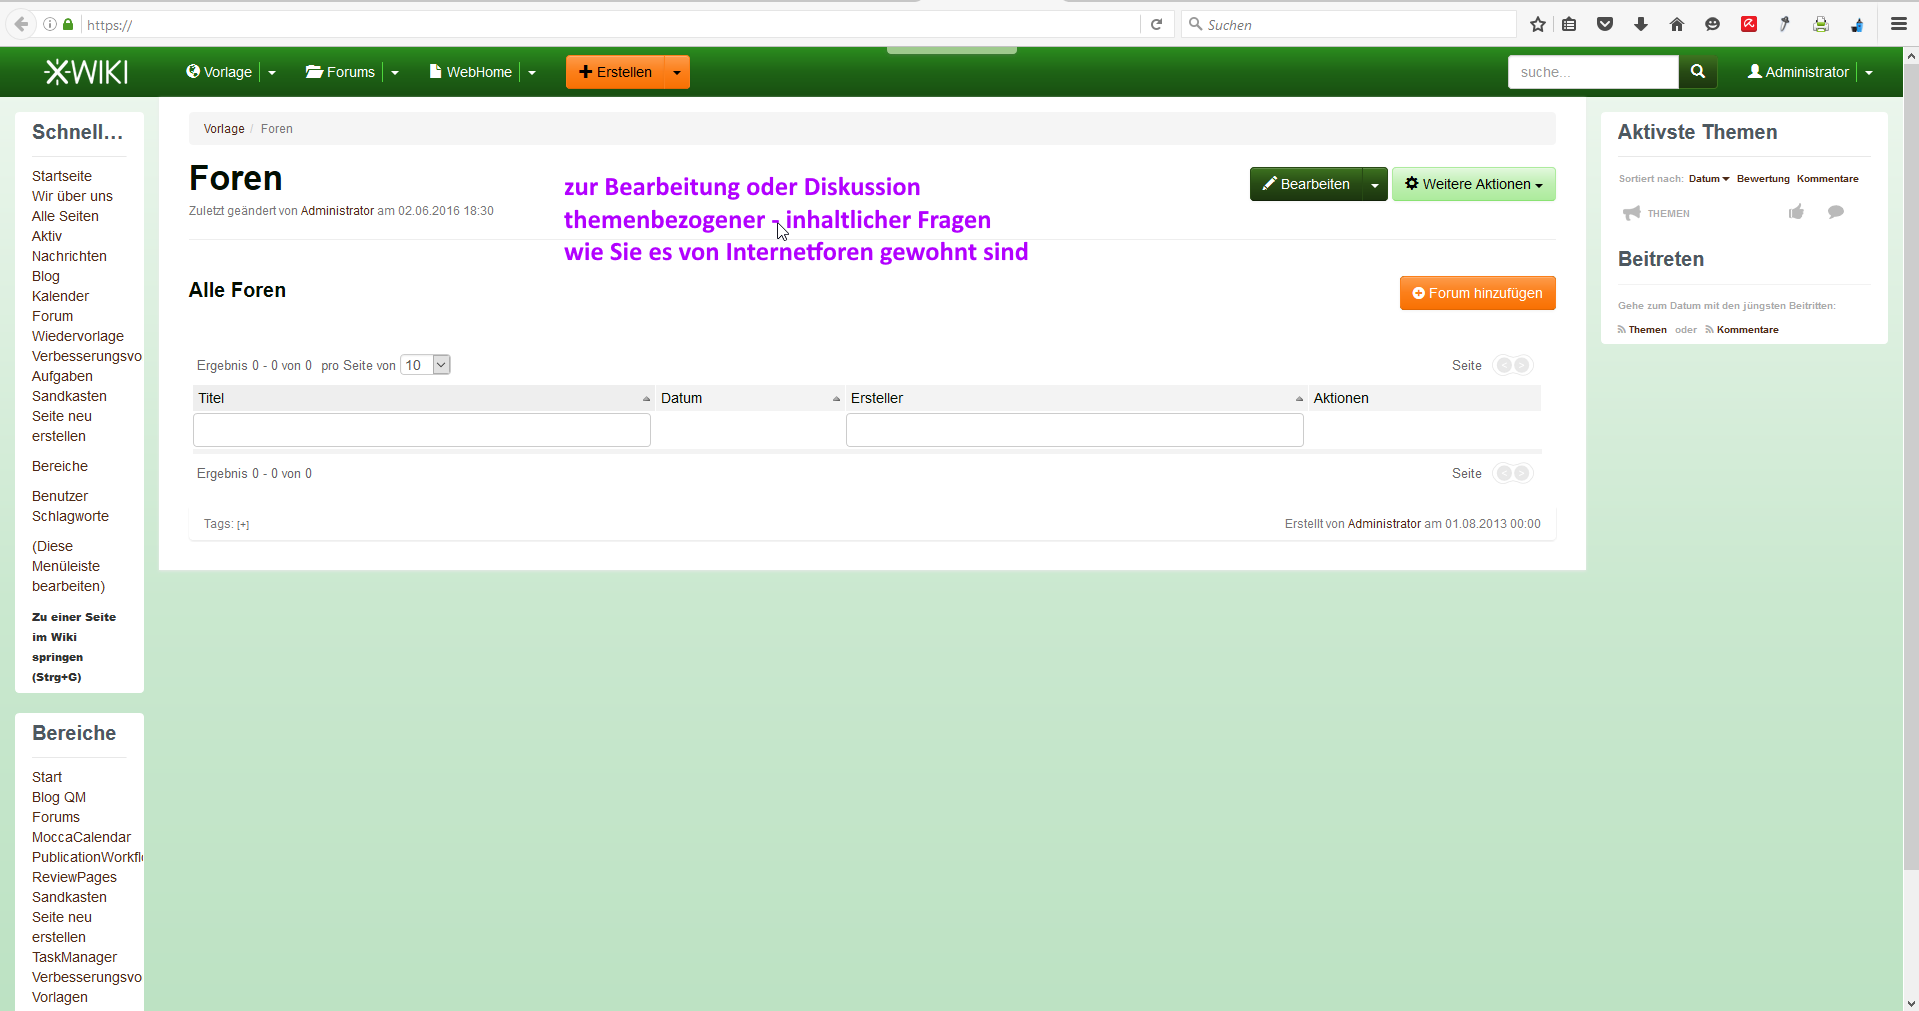Click the browser home icon
The width and height of the screenshot is (1919, 1011).
(1677, 25)
